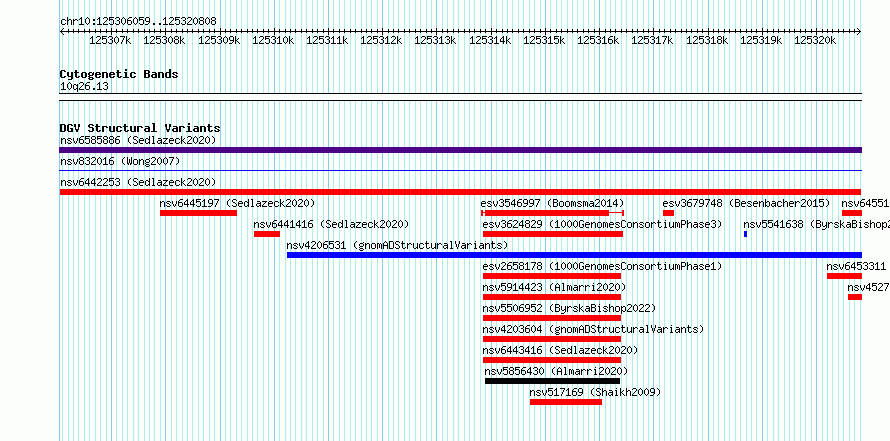Viewport: 890px width, 441px height.
Task: Select the esv3546997 bar with whiskers
Action: pyautogui.click(x=552, y=213)
